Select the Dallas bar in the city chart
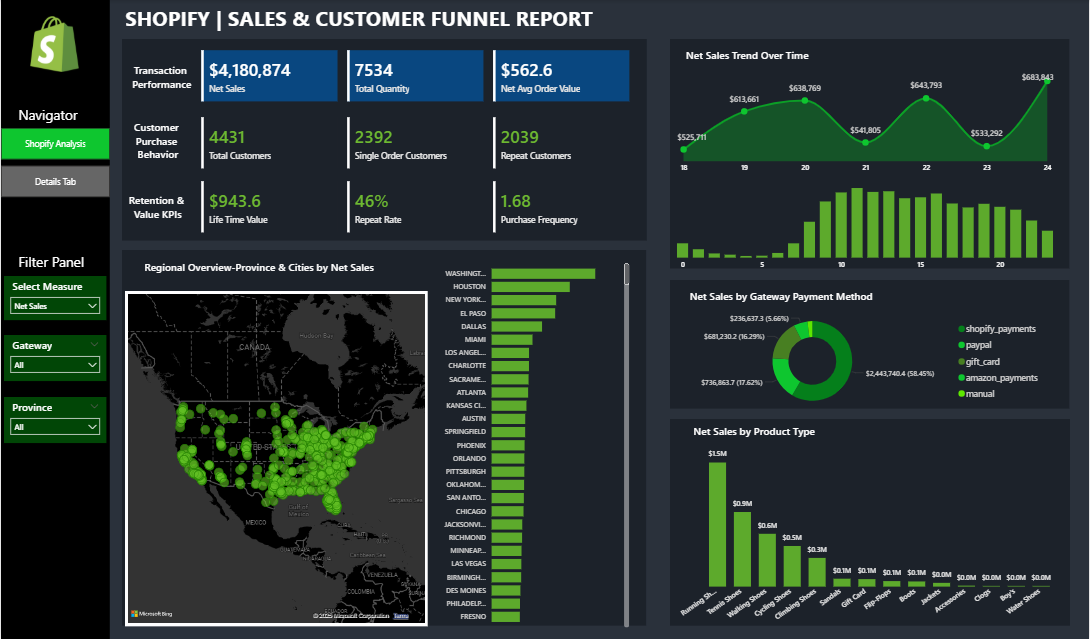The height and width of the screenshot is (639, 1090). point(516,327)
